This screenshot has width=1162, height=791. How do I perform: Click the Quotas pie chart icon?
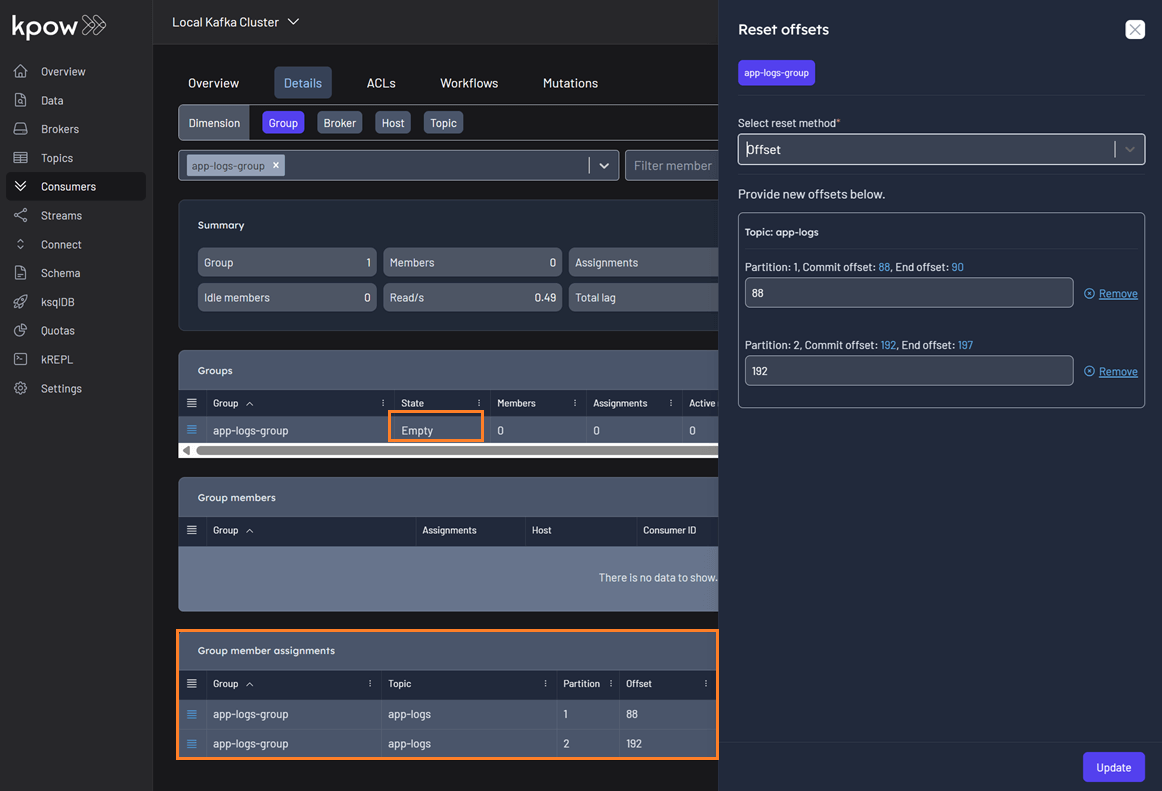tap(20, 331)
